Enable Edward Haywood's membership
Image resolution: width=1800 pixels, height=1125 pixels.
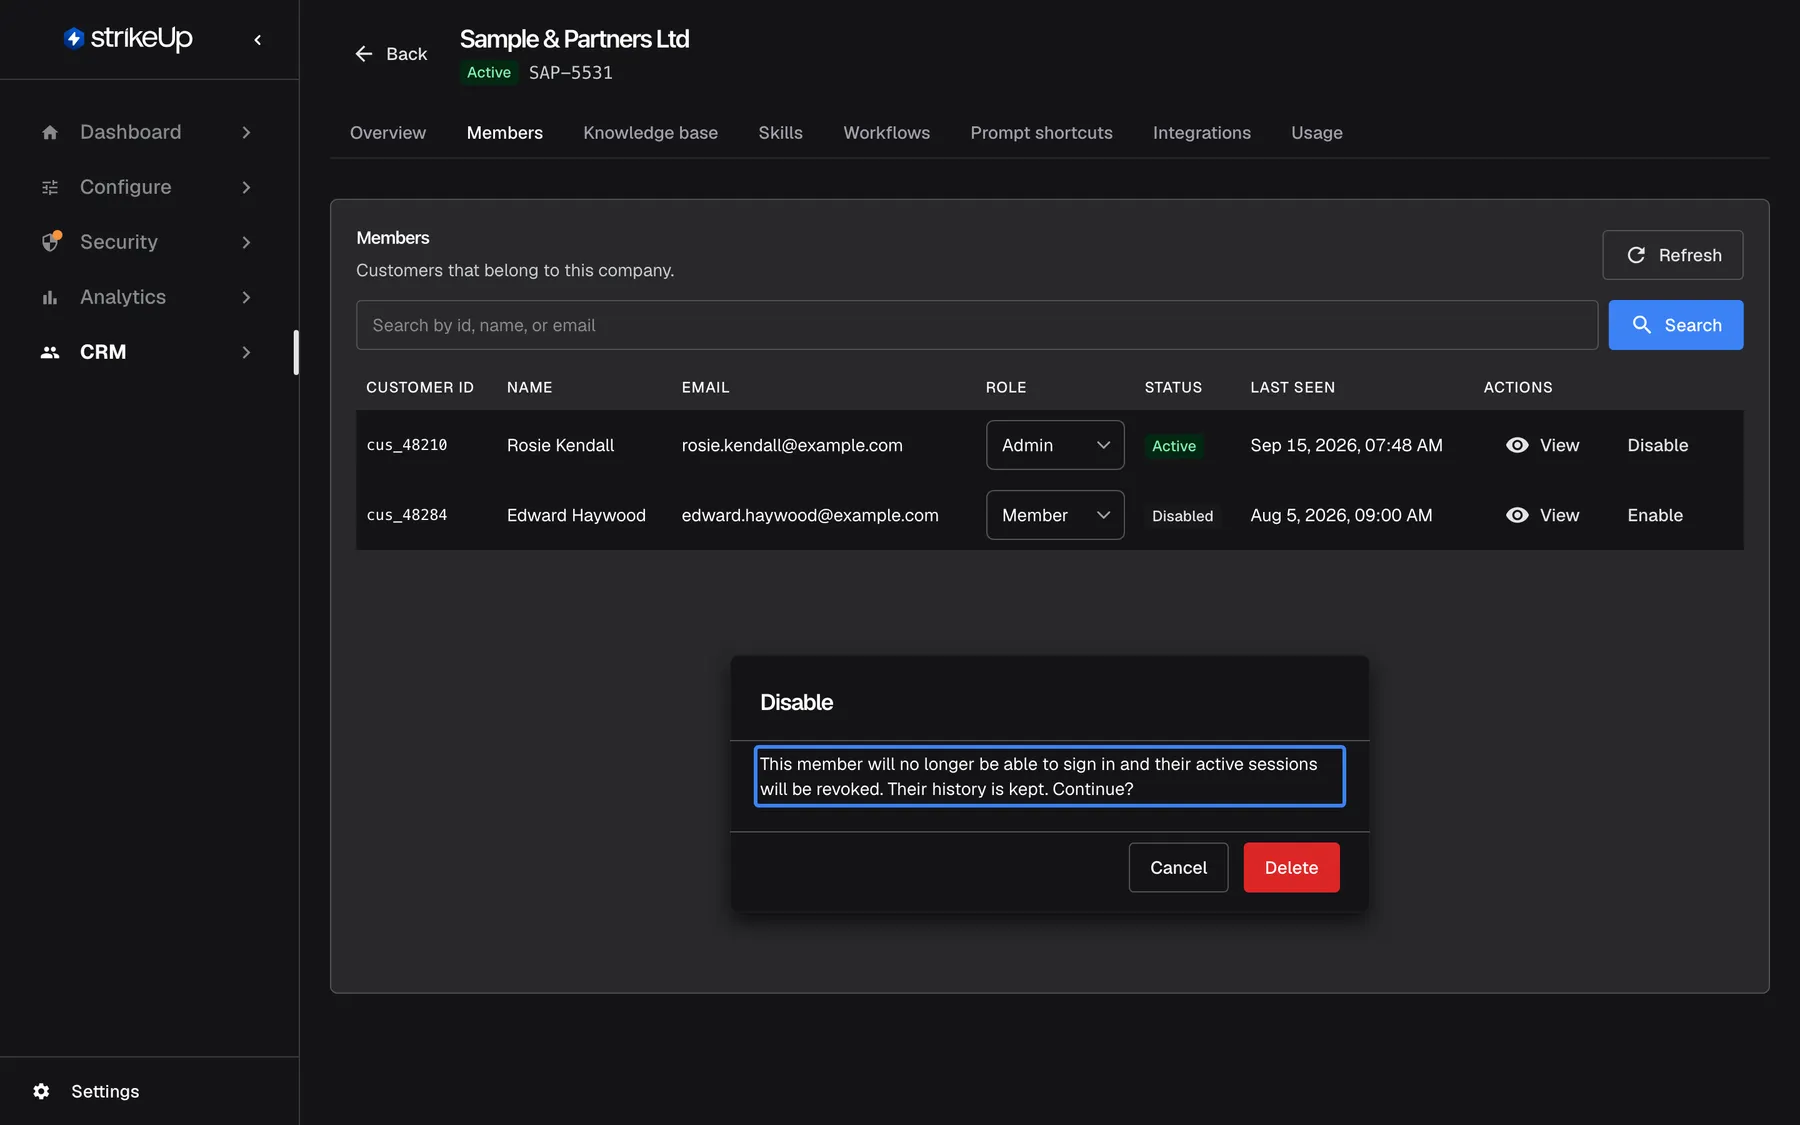[1655, 515]
